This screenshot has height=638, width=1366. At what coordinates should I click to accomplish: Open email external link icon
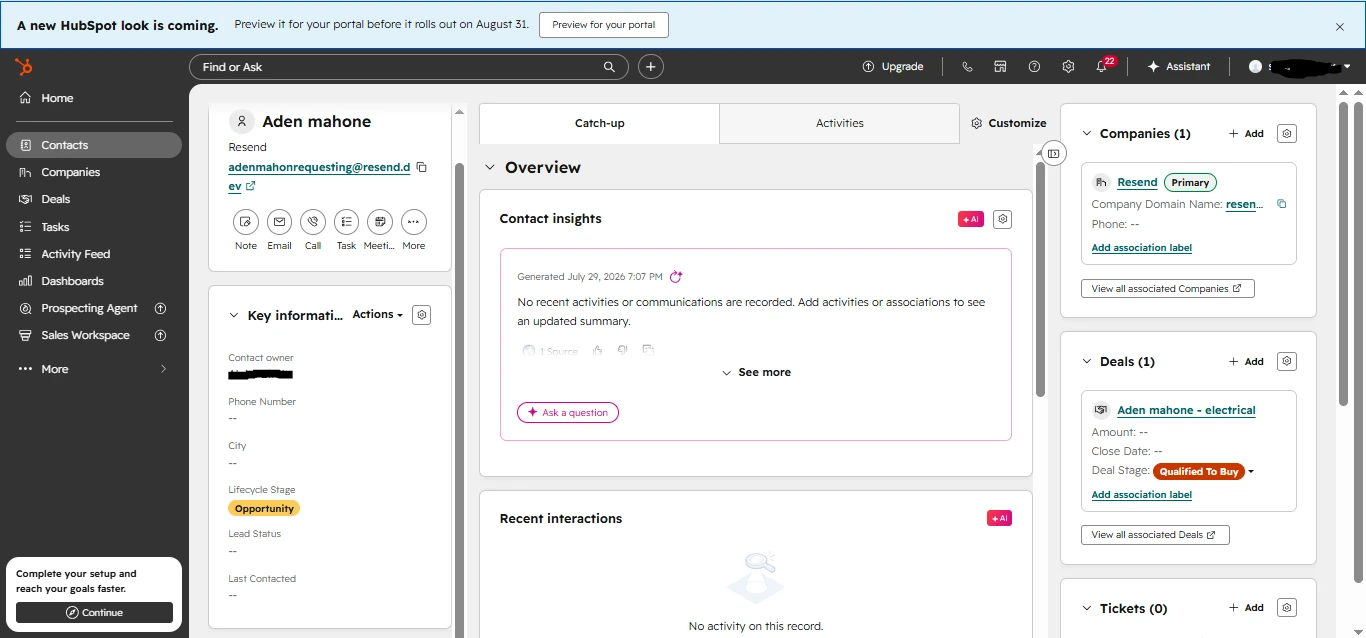pyautogui.click(x=251, y=186)
